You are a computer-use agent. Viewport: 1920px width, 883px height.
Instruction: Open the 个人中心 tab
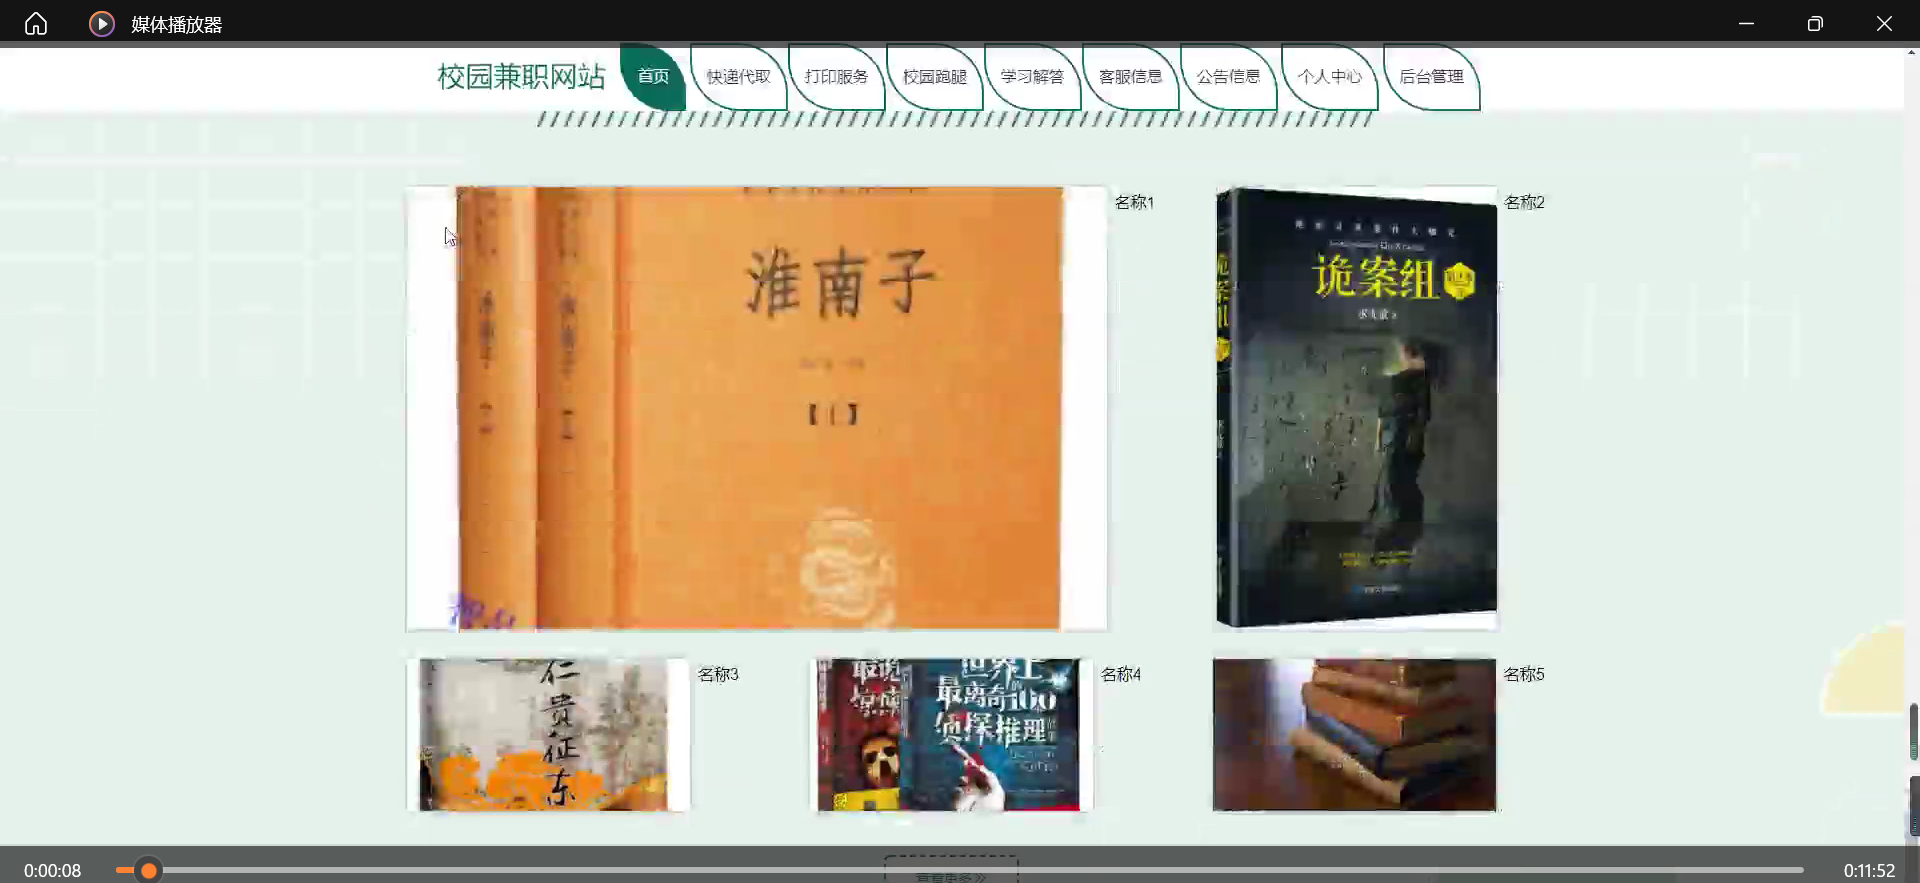[x=1329, y=77]
